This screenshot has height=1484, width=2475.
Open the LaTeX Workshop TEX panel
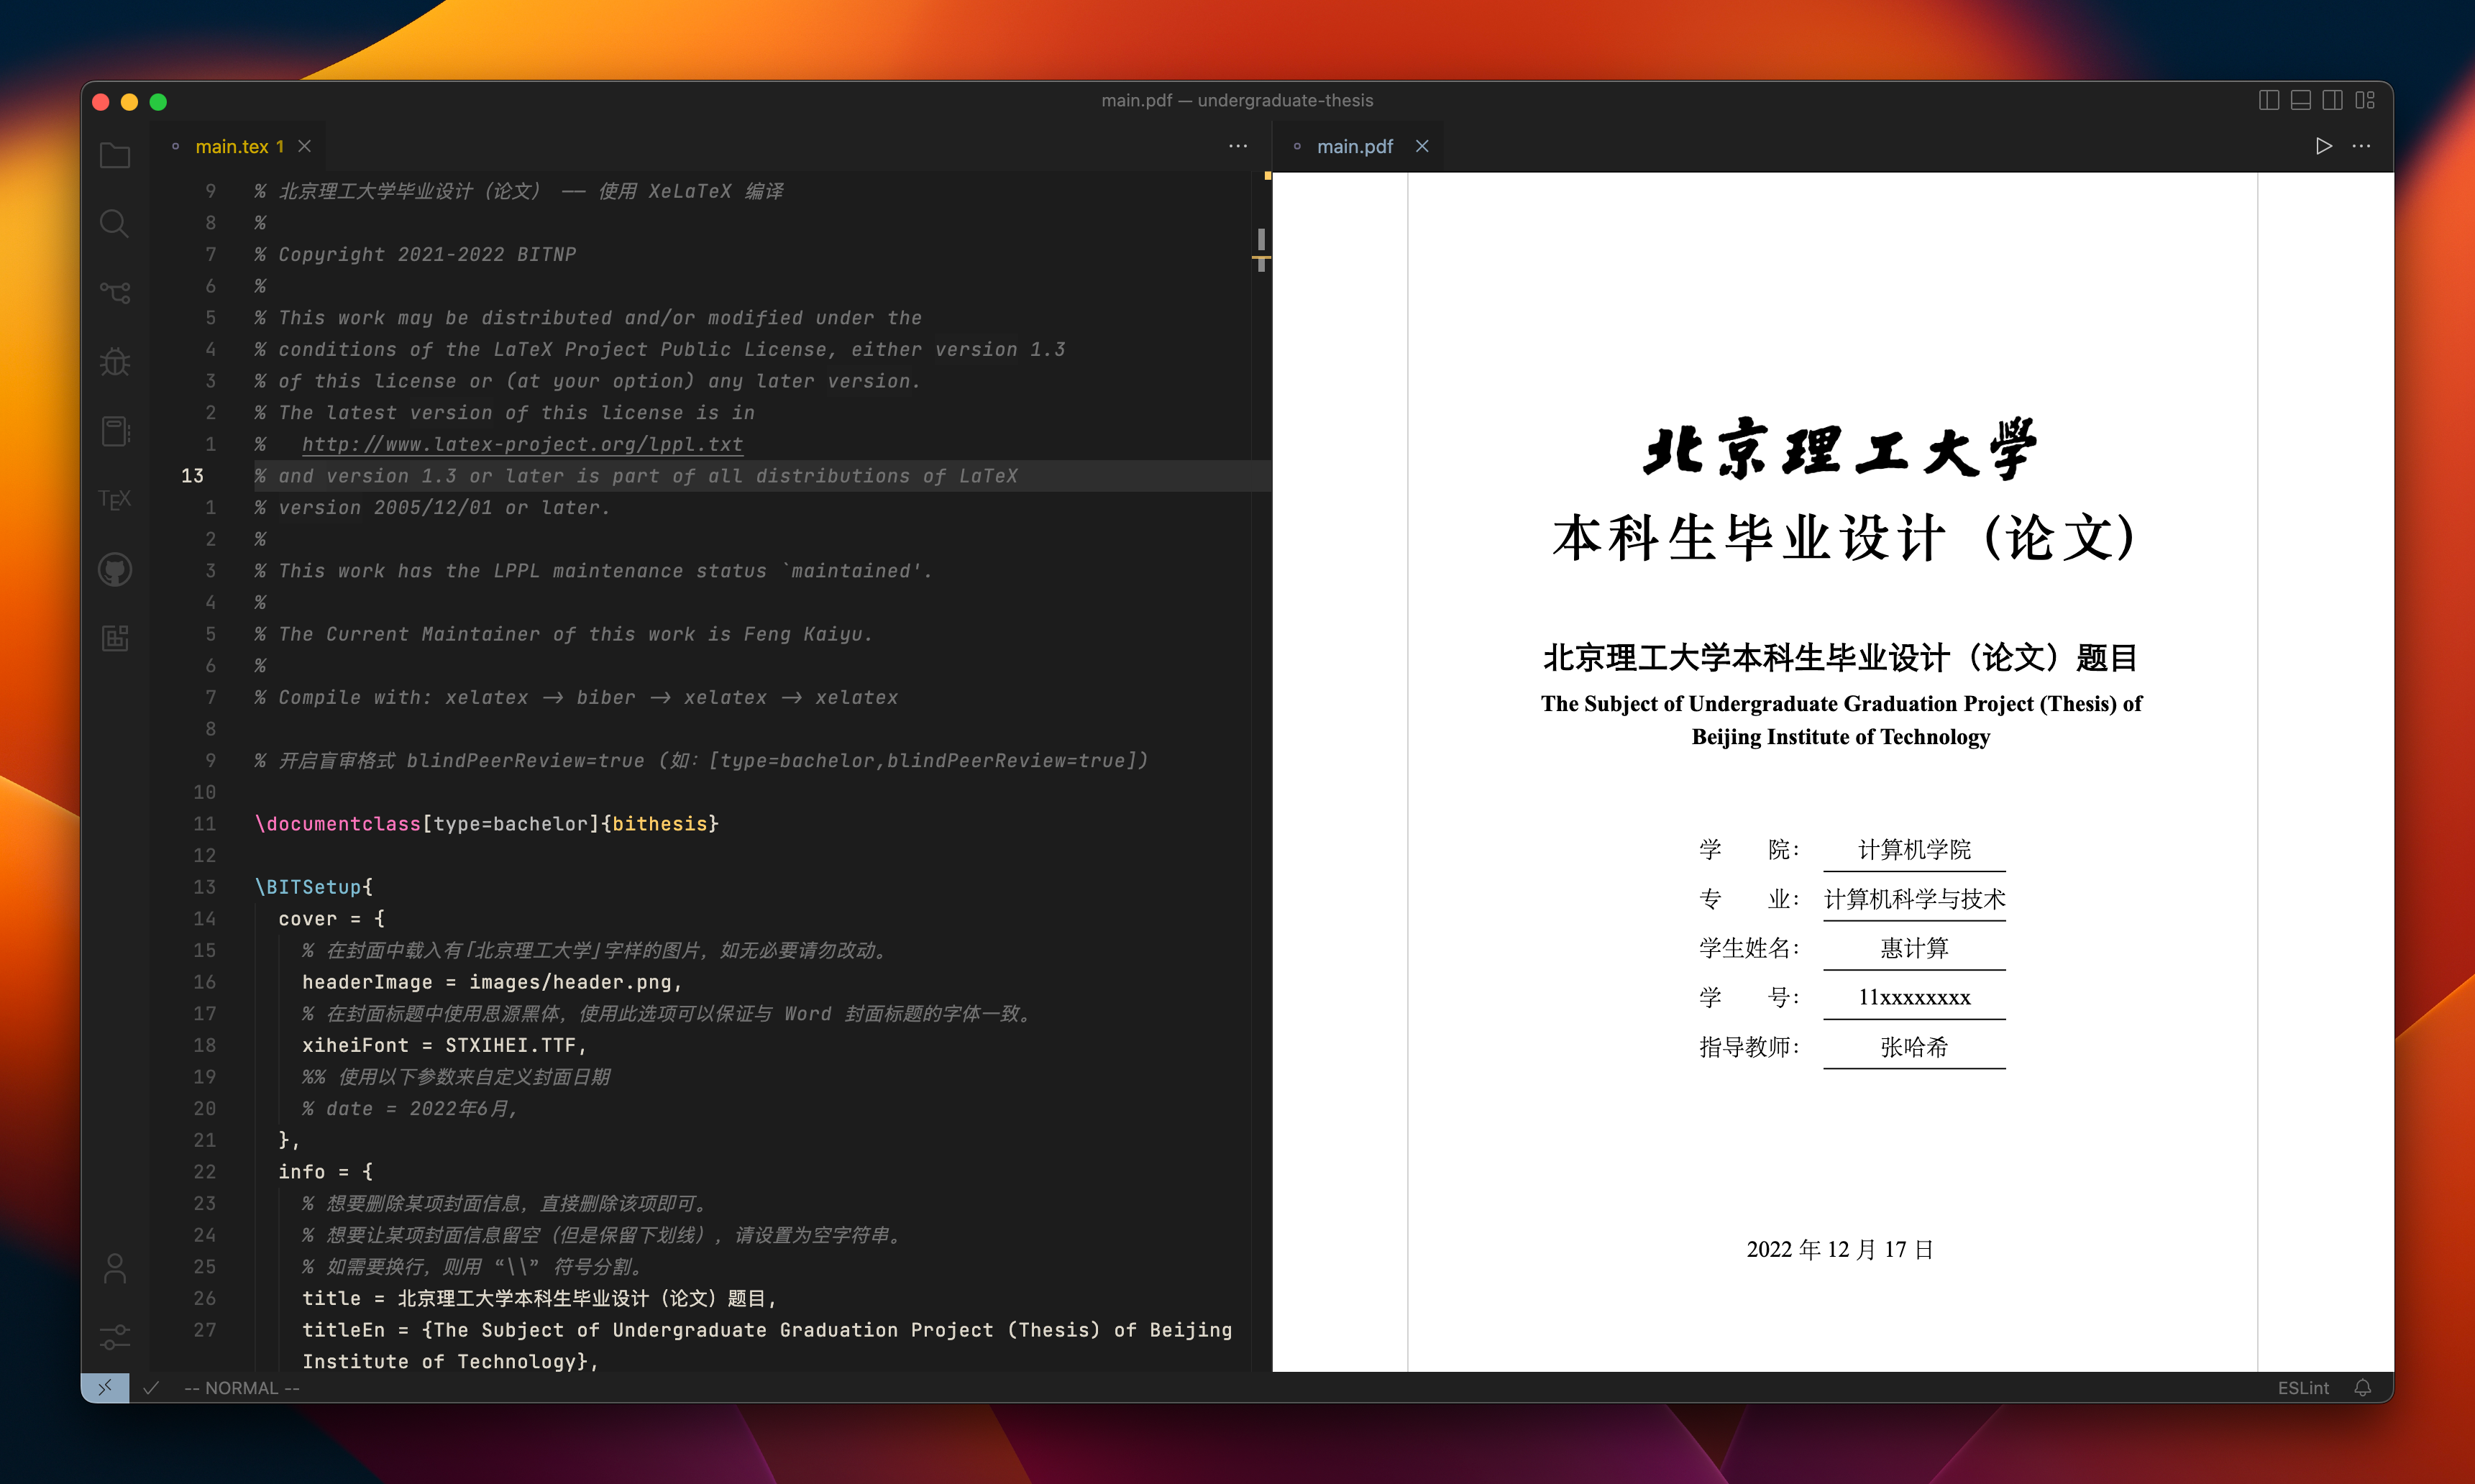coord(114,499)
